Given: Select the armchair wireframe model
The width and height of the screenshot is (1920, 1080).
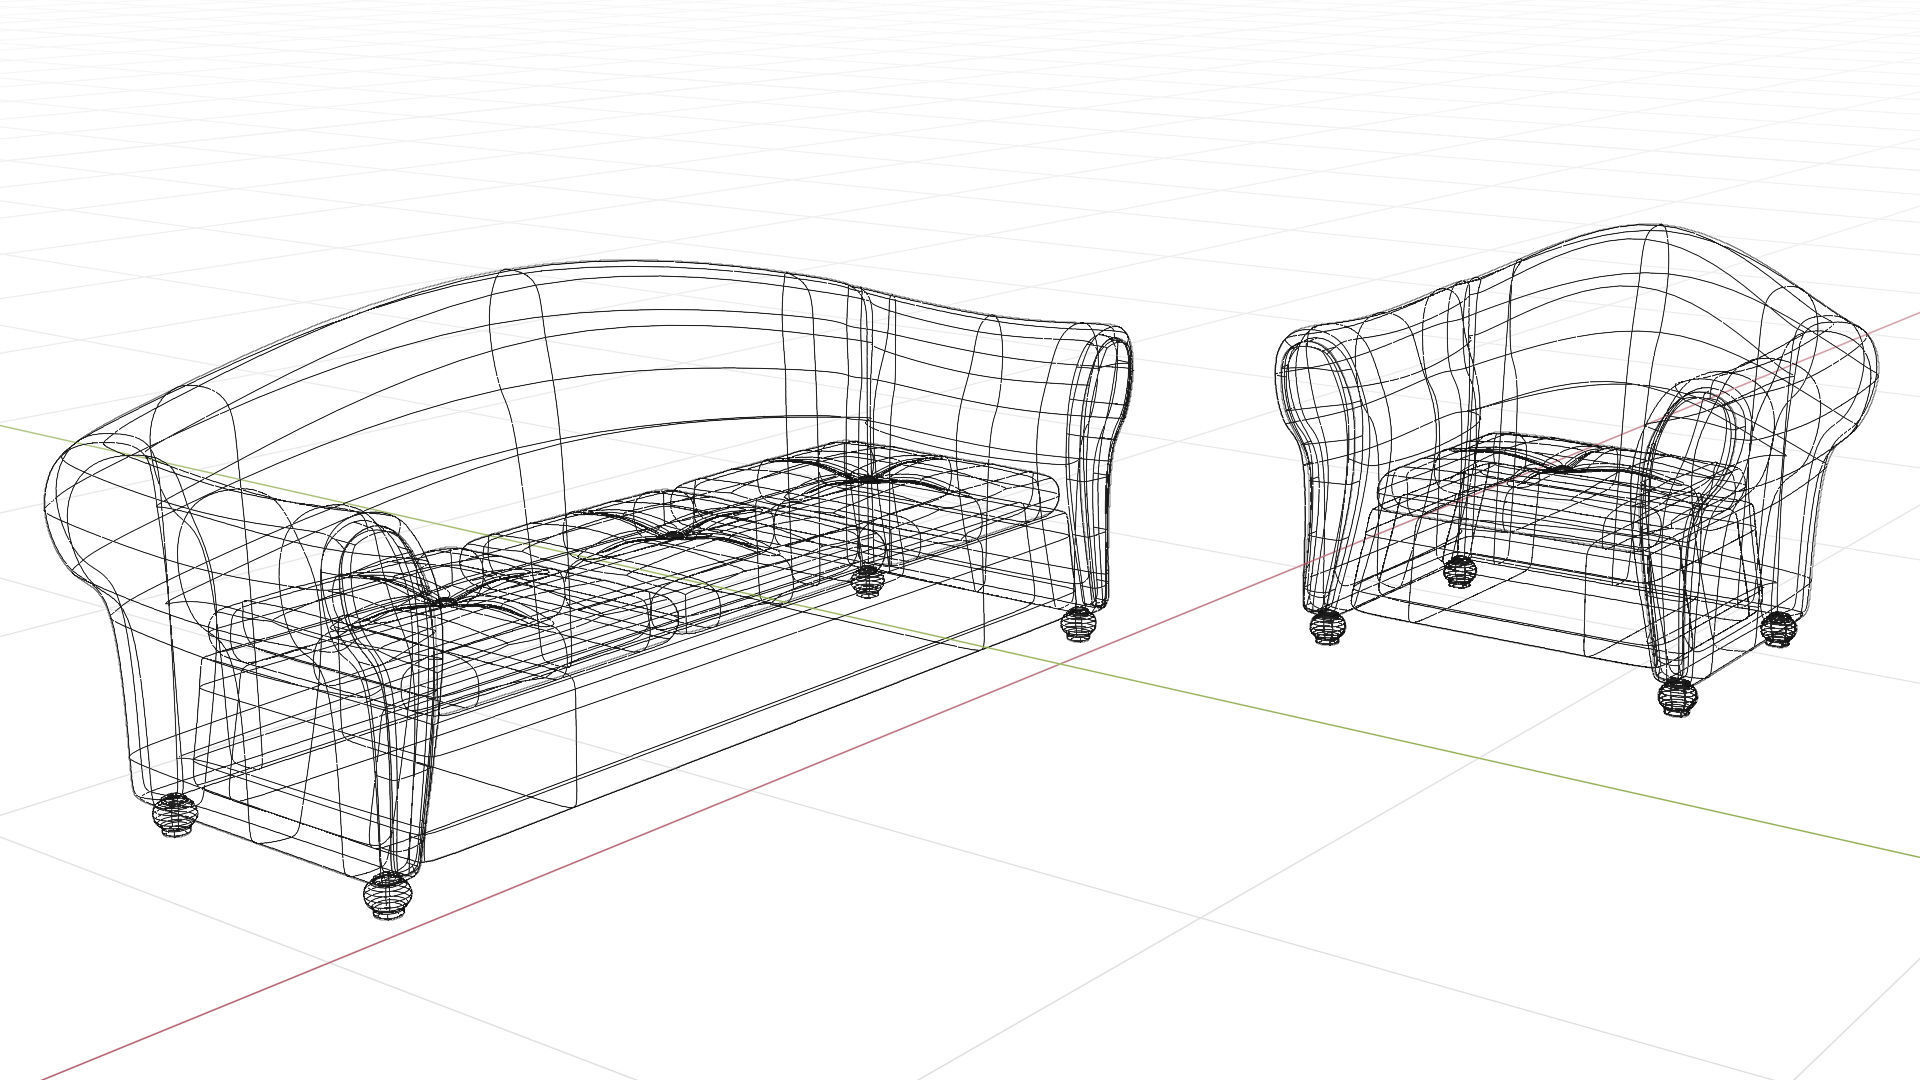Looking at the screenshot, I should click(1577, 470).
